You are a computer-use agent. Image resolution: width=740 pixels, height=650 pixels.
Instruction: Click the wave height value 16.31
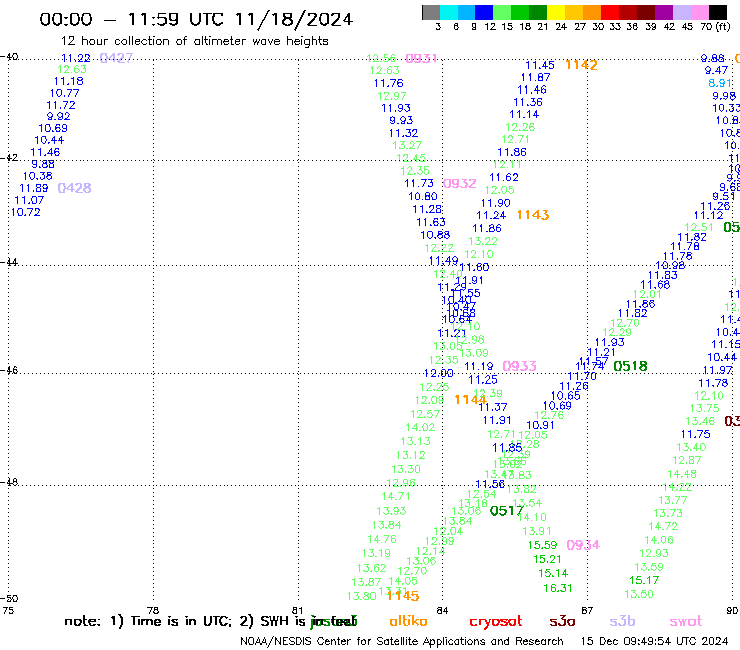(558, 588)
